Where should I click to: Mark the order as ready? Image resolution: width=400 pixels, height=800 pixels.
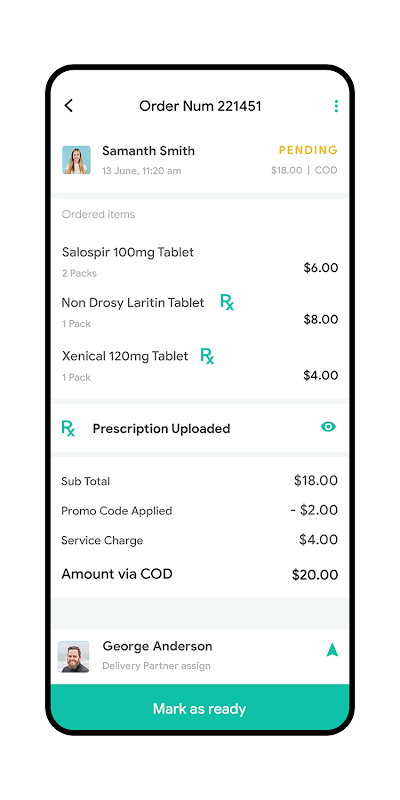[x=200, y=708]
